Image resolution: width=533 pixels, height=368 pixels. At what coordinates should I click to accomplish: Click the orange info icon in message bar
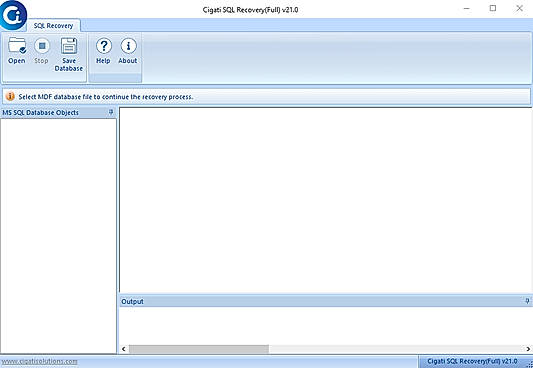pyautogui.click(x=10, y=97)
